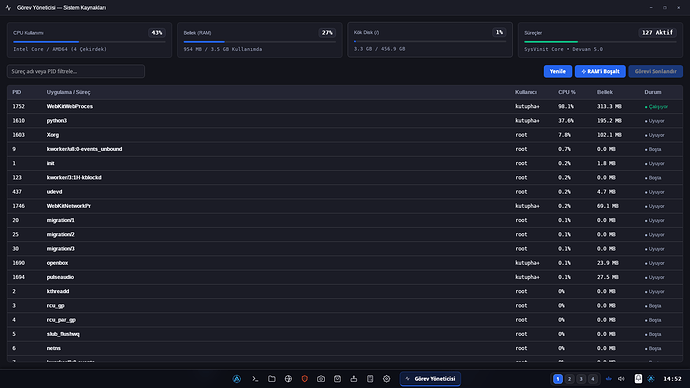Click the RAM'i Boşalt button

coord(600,71)
